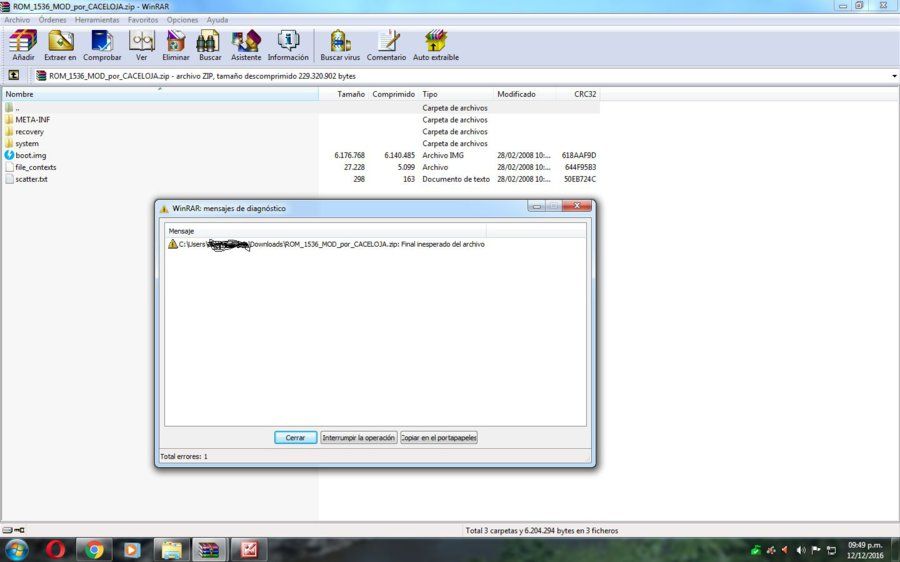
Task: Select the file_contexts file icon
Action: pos(9,167)
